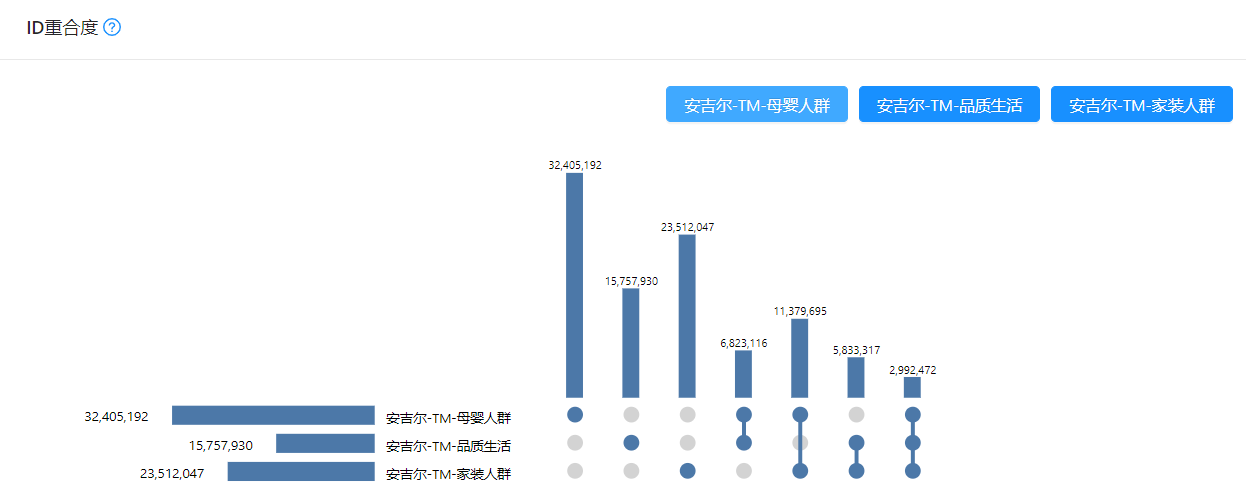
Task: Click the tallest vertical bar labeled 32,405,192
Action: (x=574, y=285)
